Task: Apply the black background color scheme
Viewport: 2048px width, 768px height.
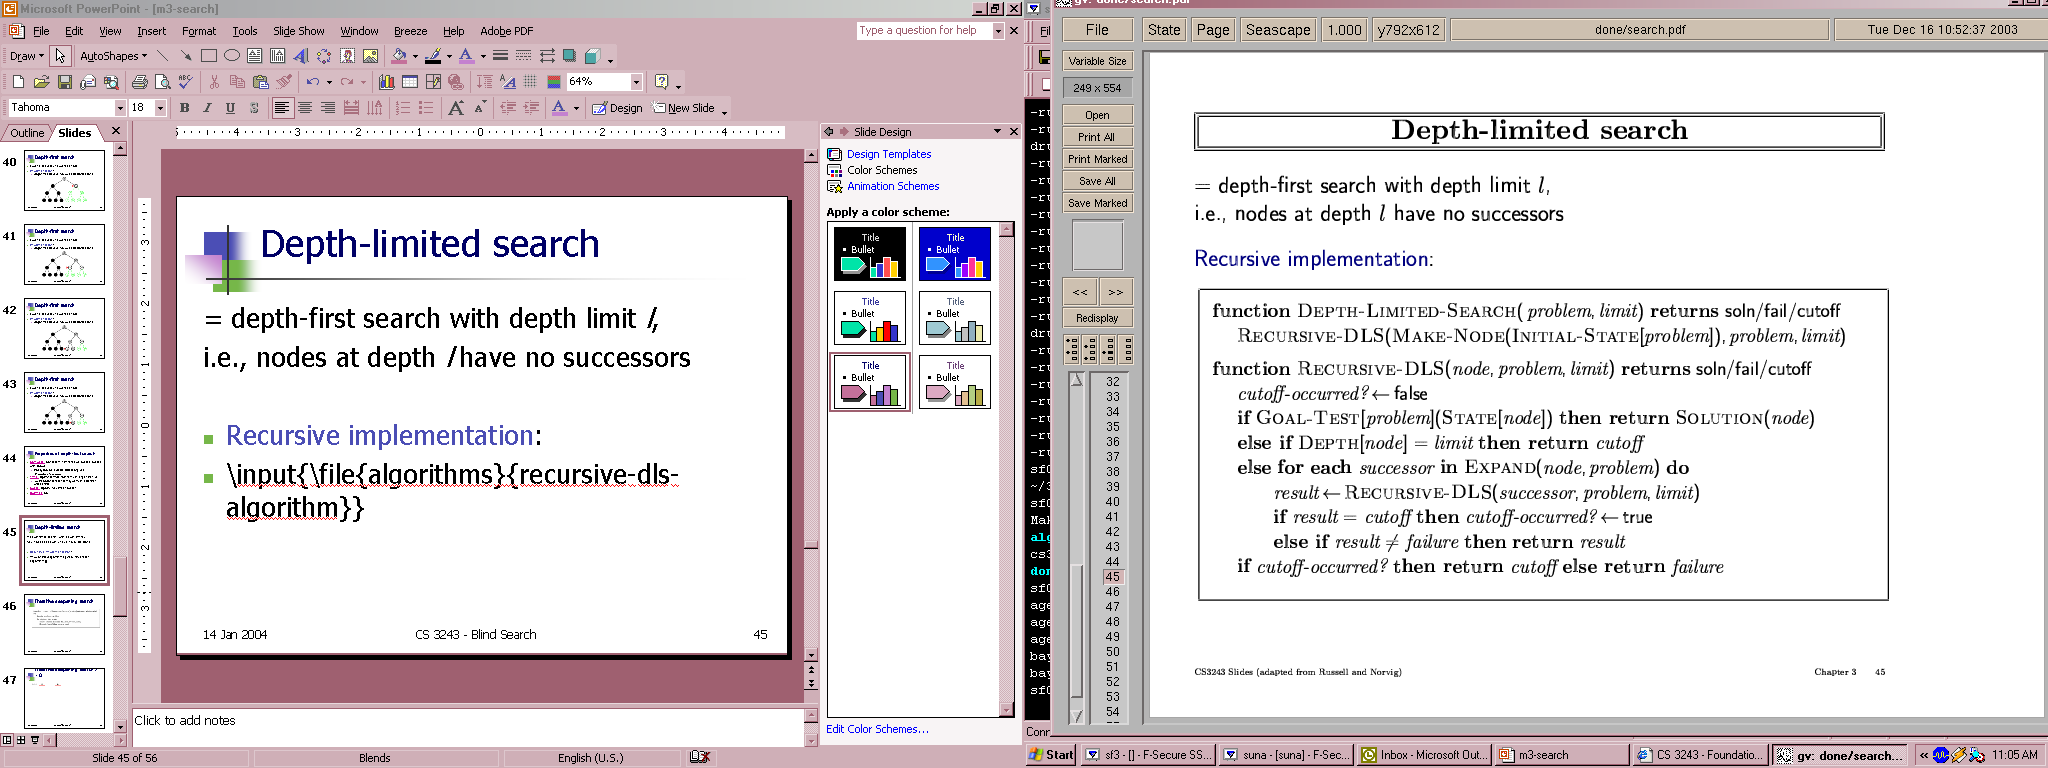Action: click(870, 254)
